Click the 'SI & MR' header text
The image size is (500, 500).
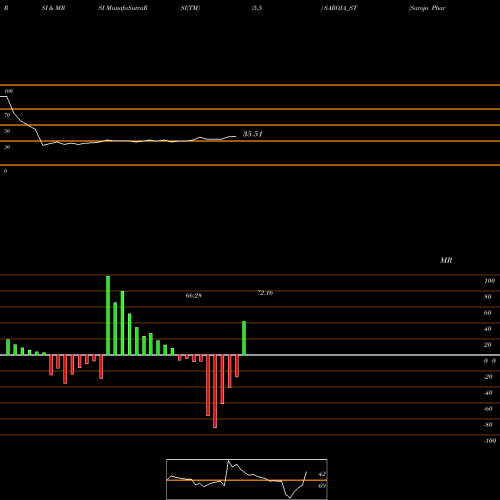(53, 8)
